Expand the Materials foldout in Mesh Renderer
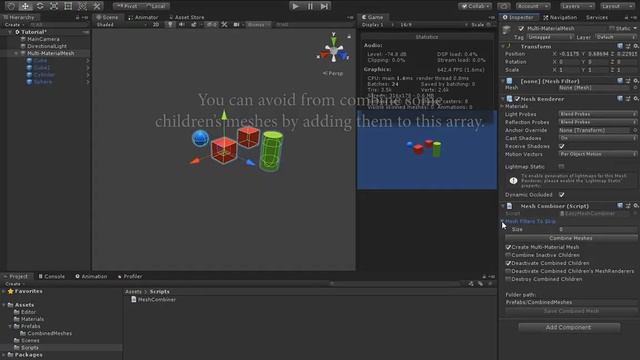Viewport: 640px width, 360px height. 502,106
